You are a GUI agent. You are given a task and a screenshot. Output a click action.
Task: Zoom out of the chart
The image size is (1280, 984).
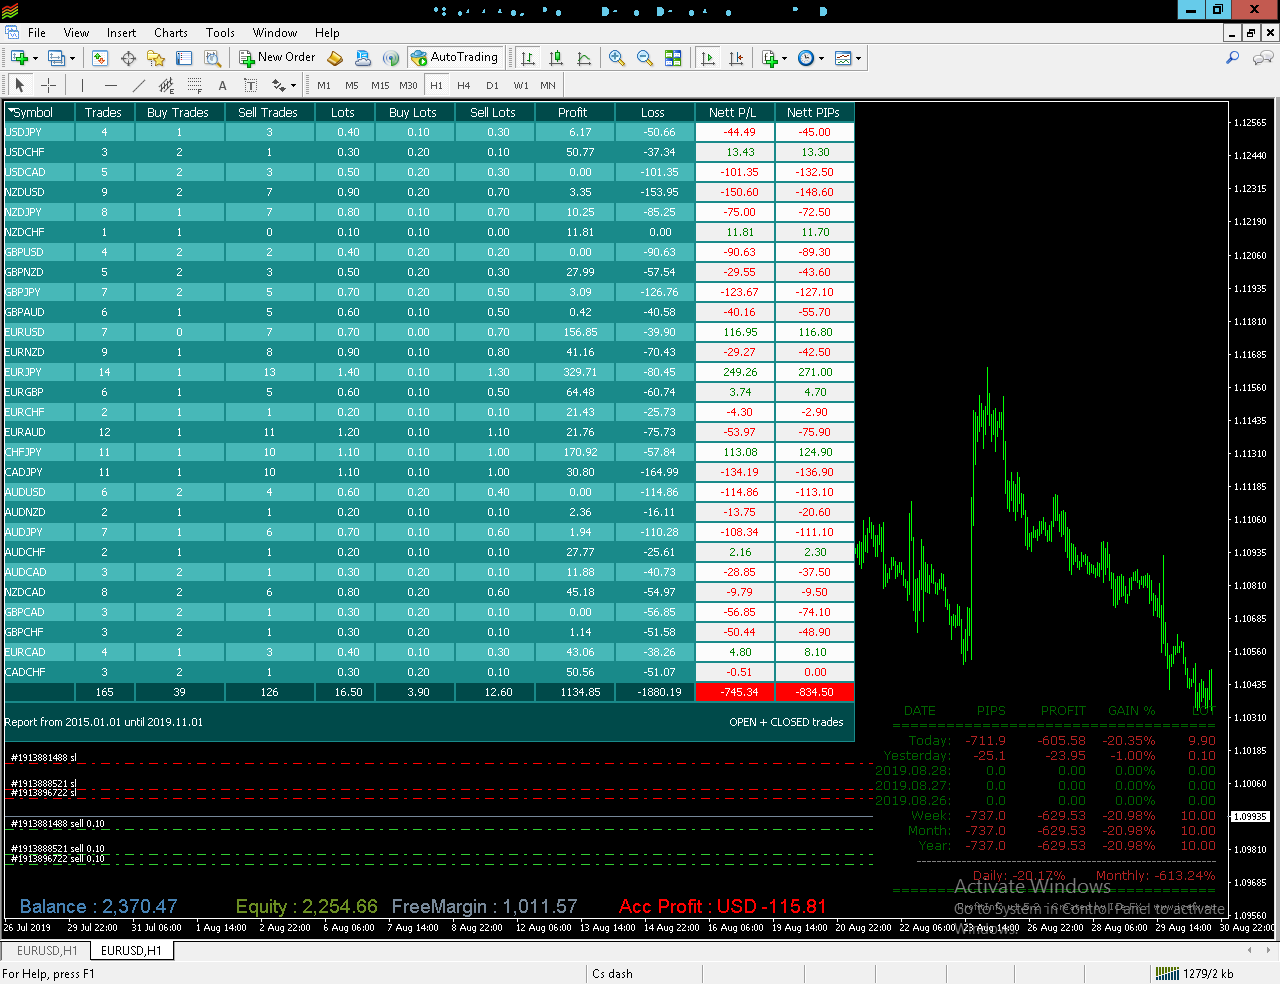(x=645, y=58)
